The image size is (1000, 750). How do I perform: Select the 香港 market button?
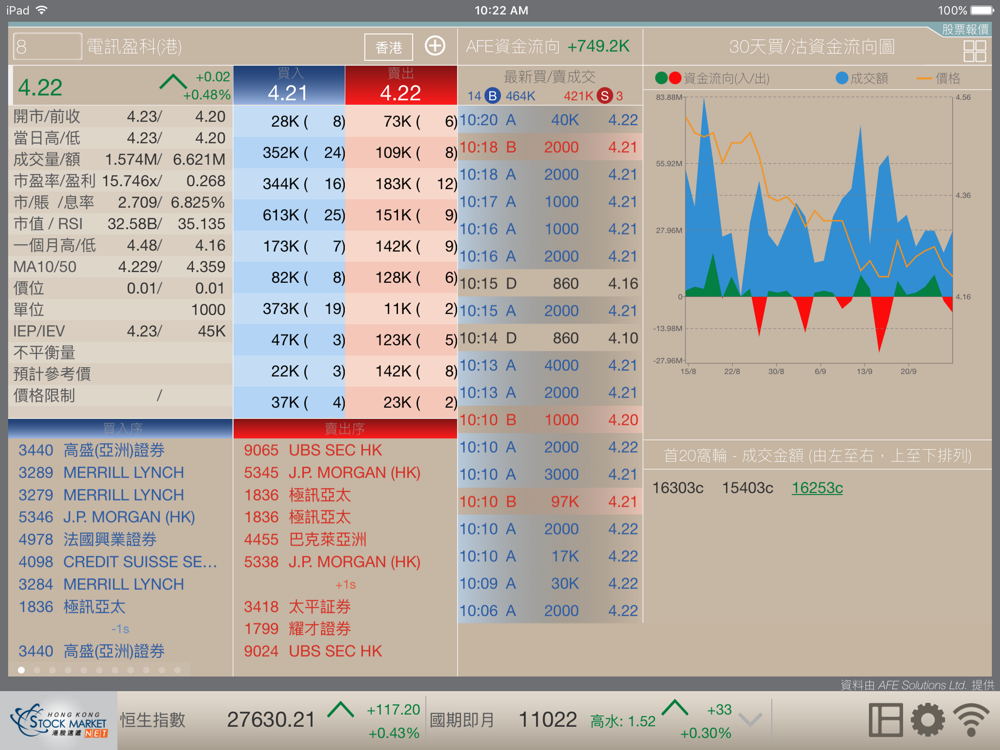coord(388,47)
